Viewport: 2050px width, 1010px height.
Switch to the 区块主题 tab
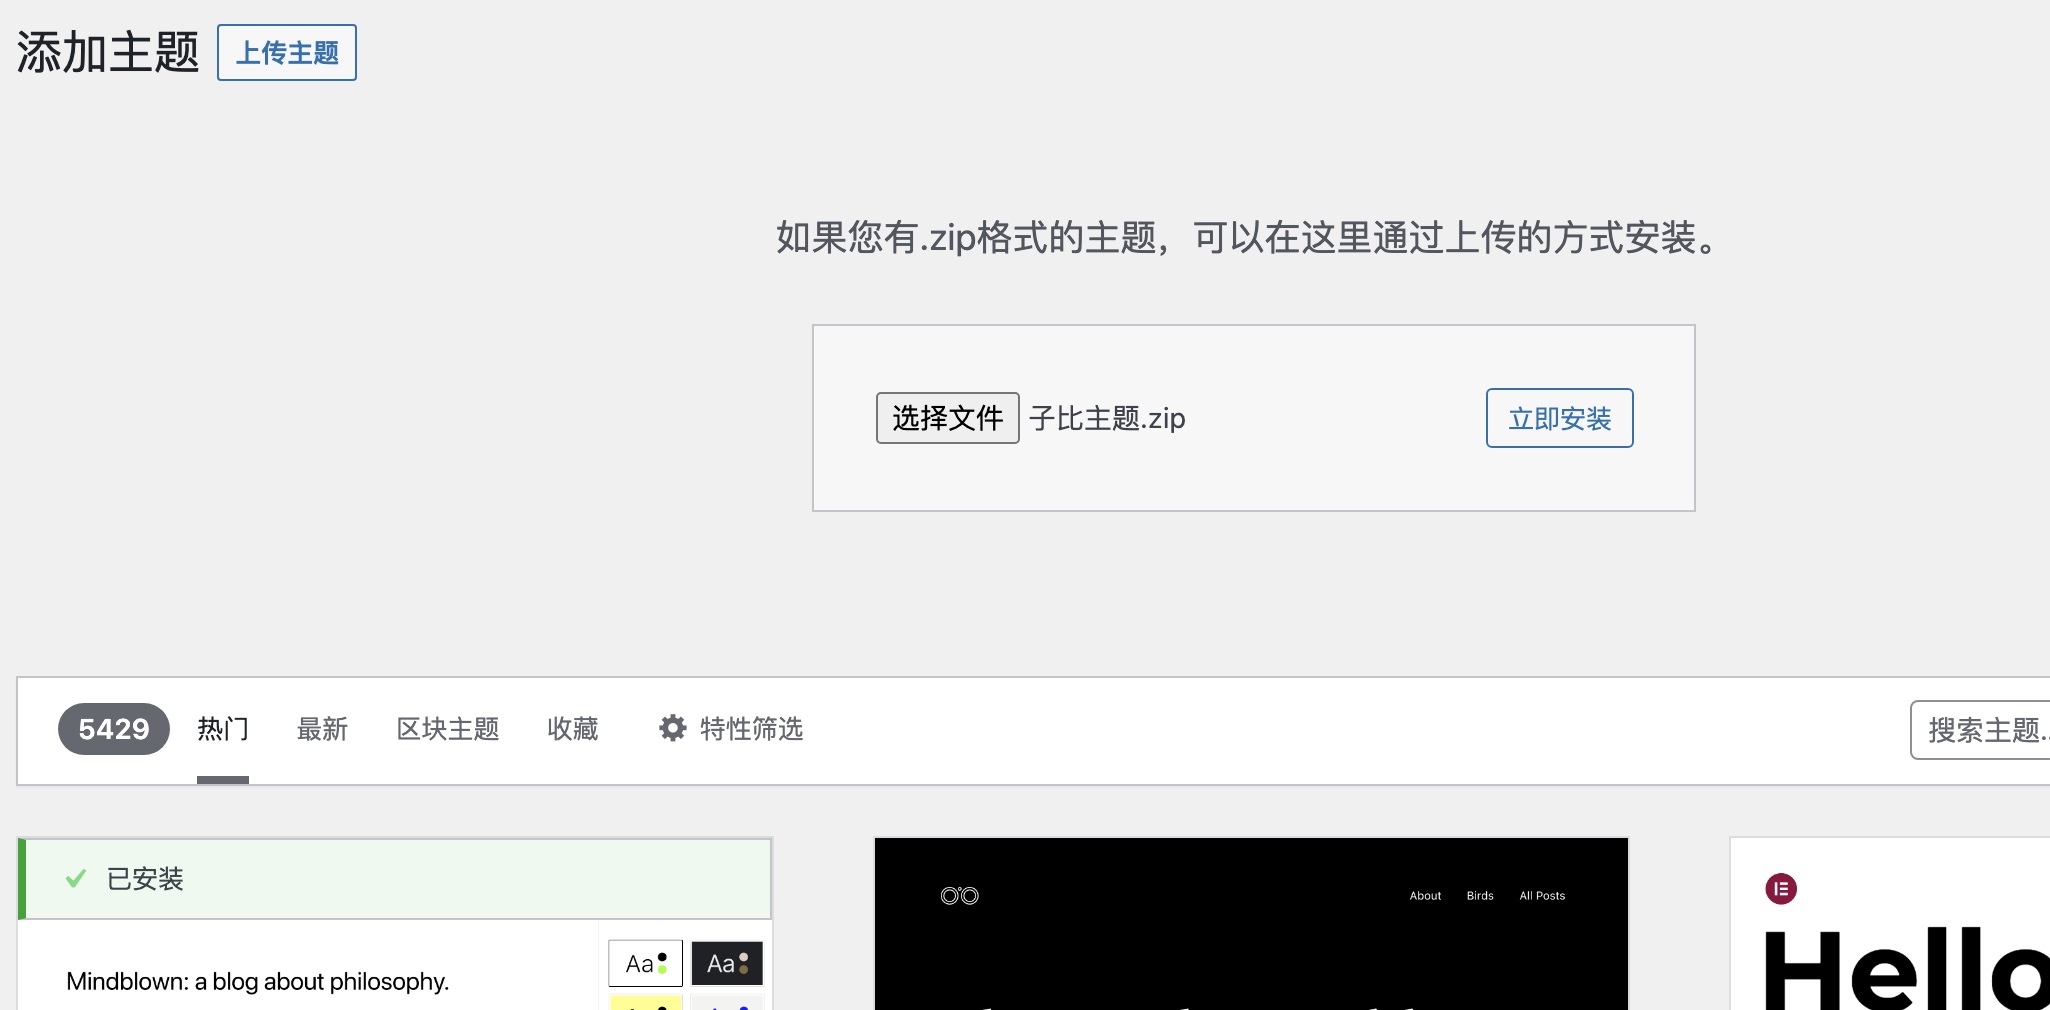447,729
